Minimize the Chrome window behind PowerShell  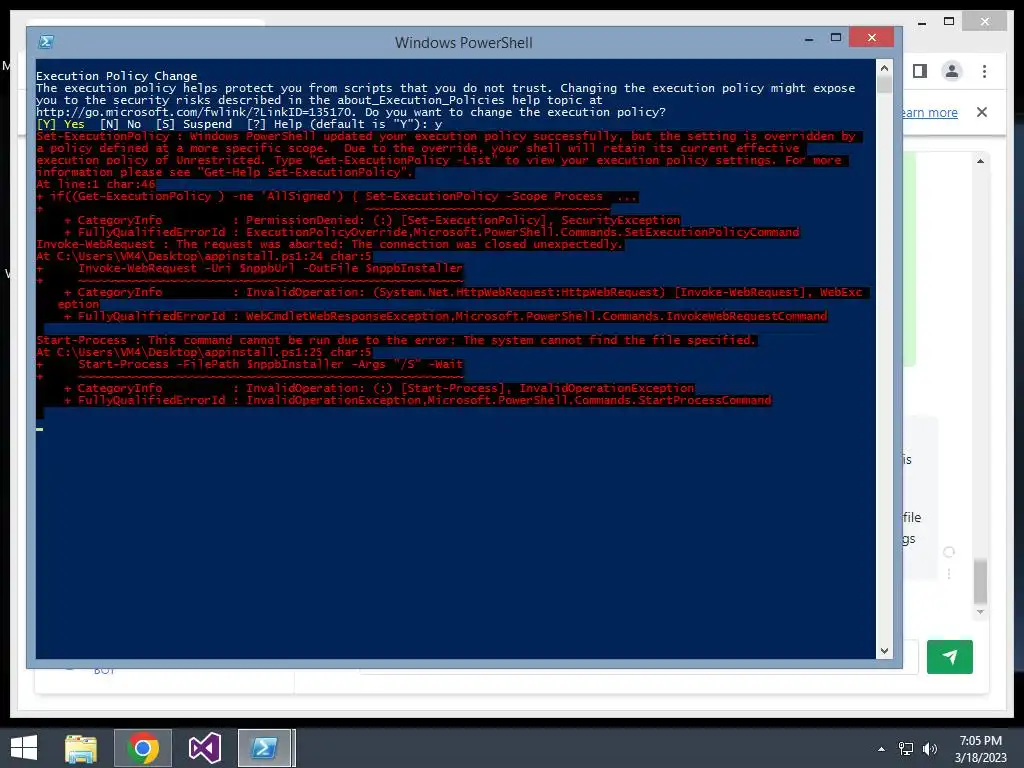pyautogui.click(x=922, y=23)
